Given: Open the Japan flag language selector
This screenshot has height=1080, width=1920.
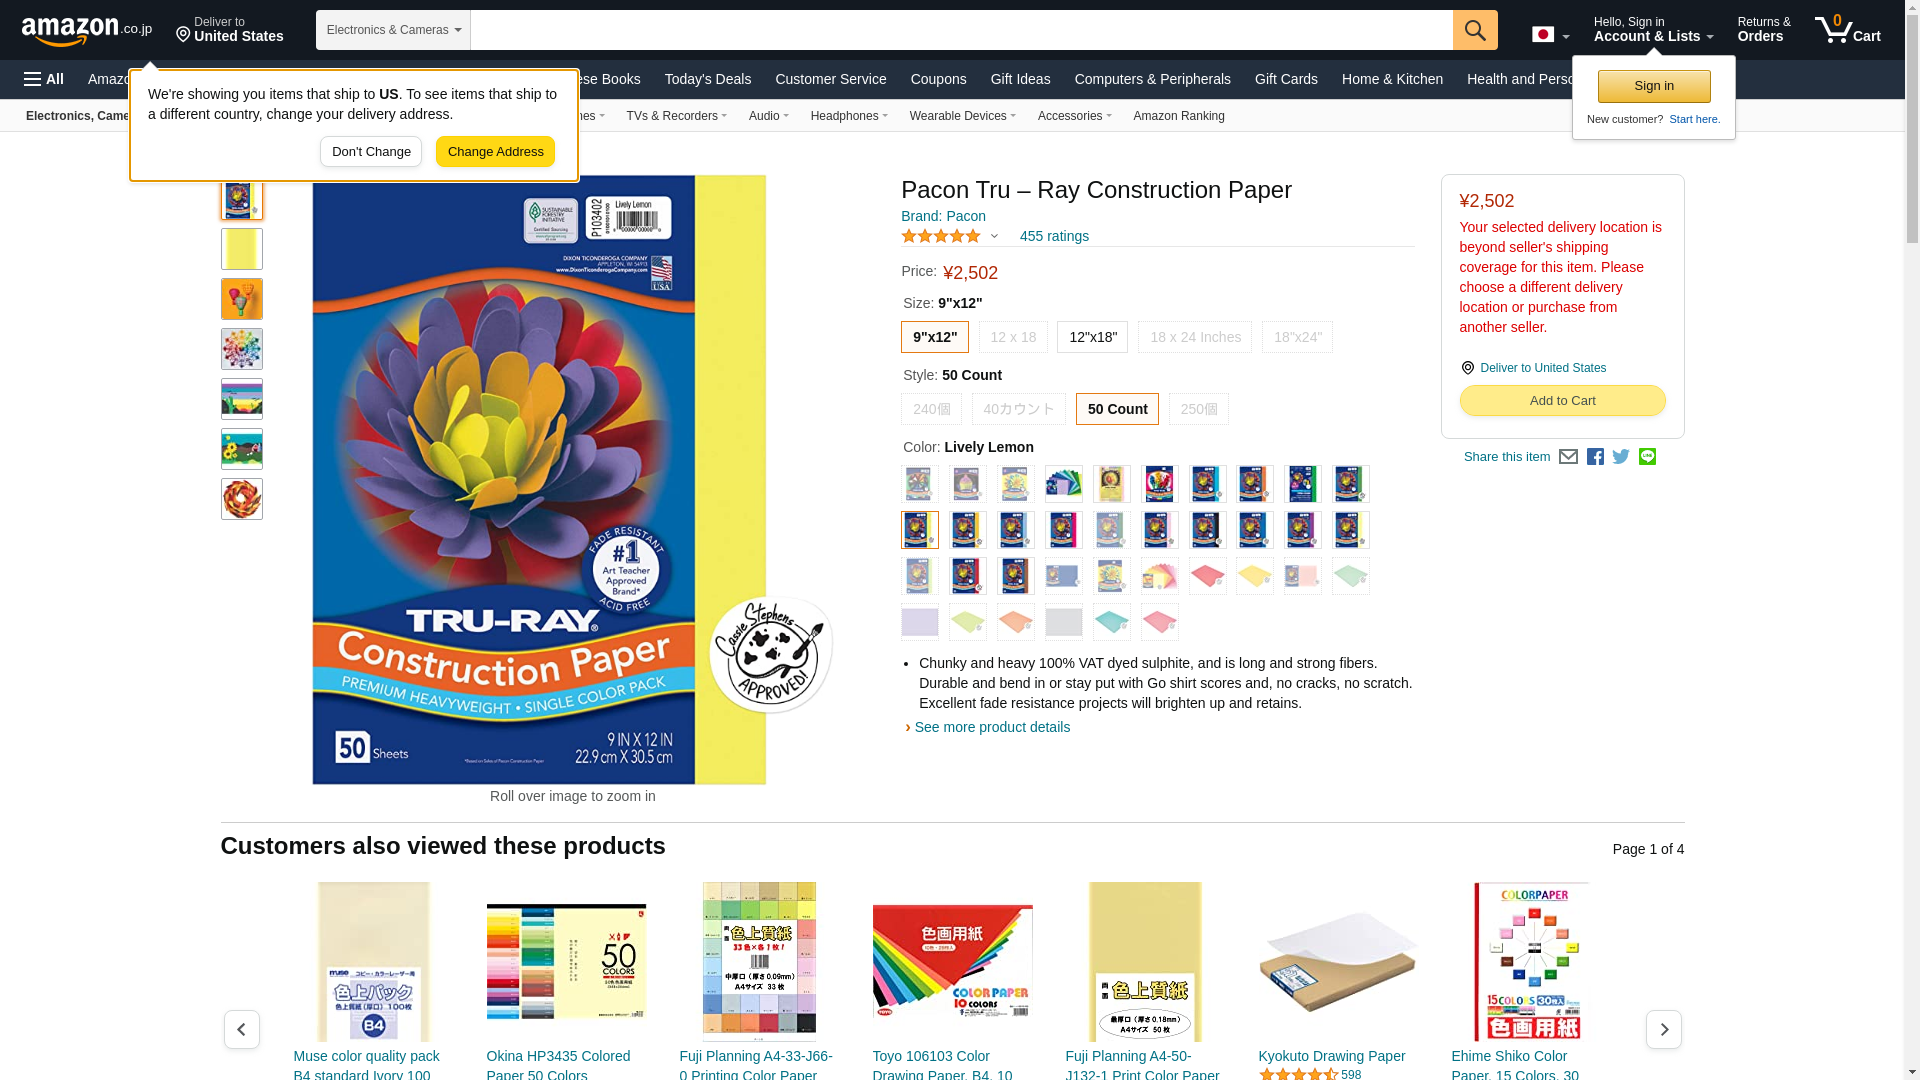Looking at the screenshot, I should click(1550, 35).
